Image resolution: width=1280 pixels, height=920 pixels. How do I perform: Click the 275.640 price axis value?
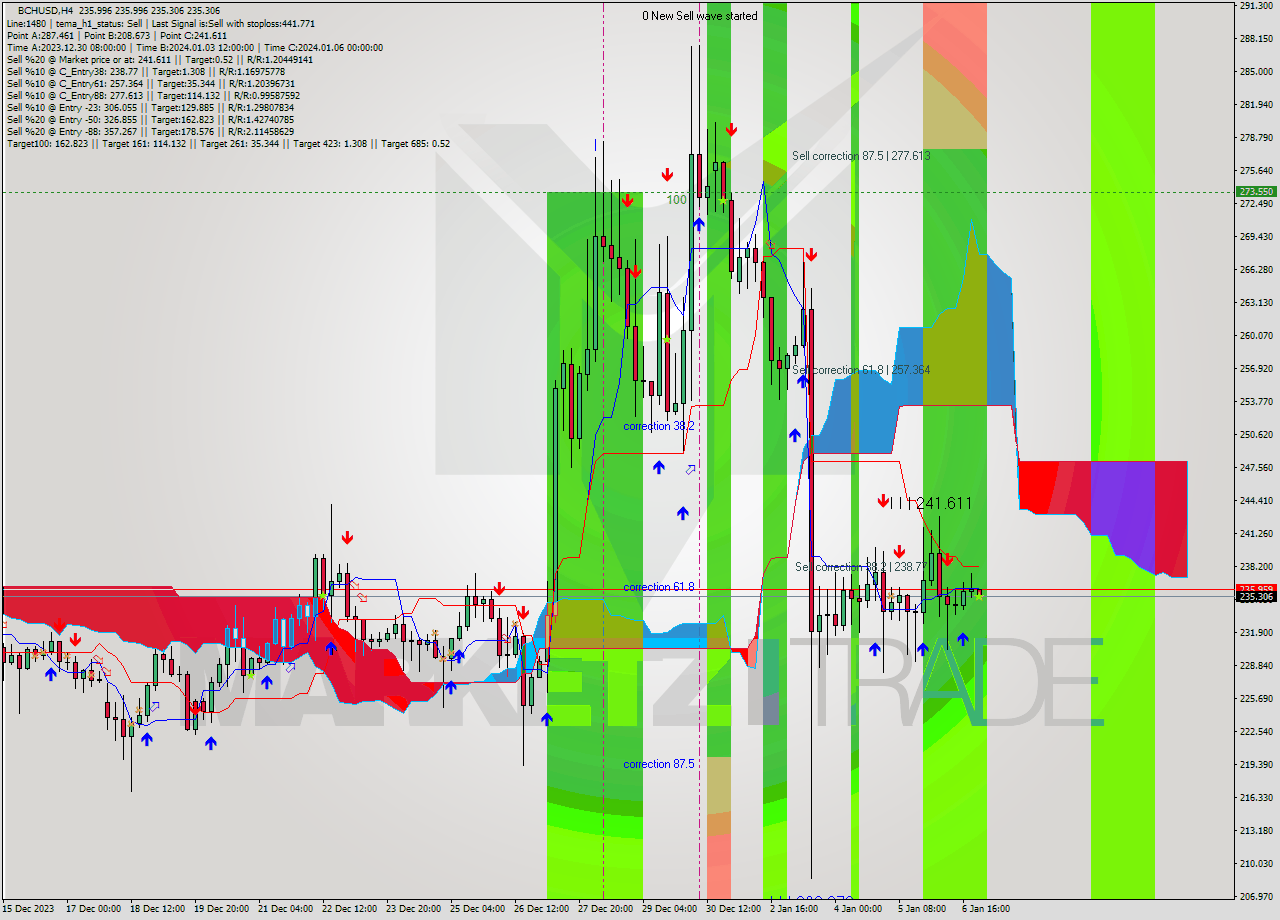point(1256,171)
